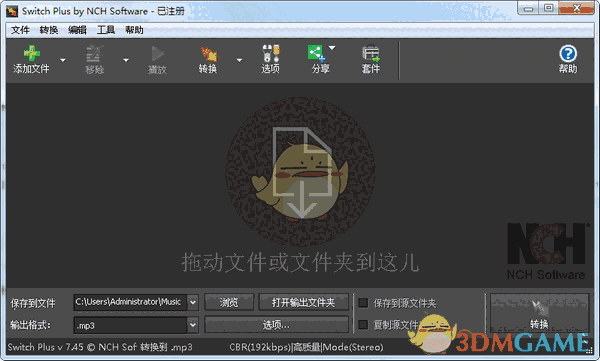The width and height of the screenshot is (600, 361).
Task: Expand the Share dropdown arrow
Action: click(332, 48)
